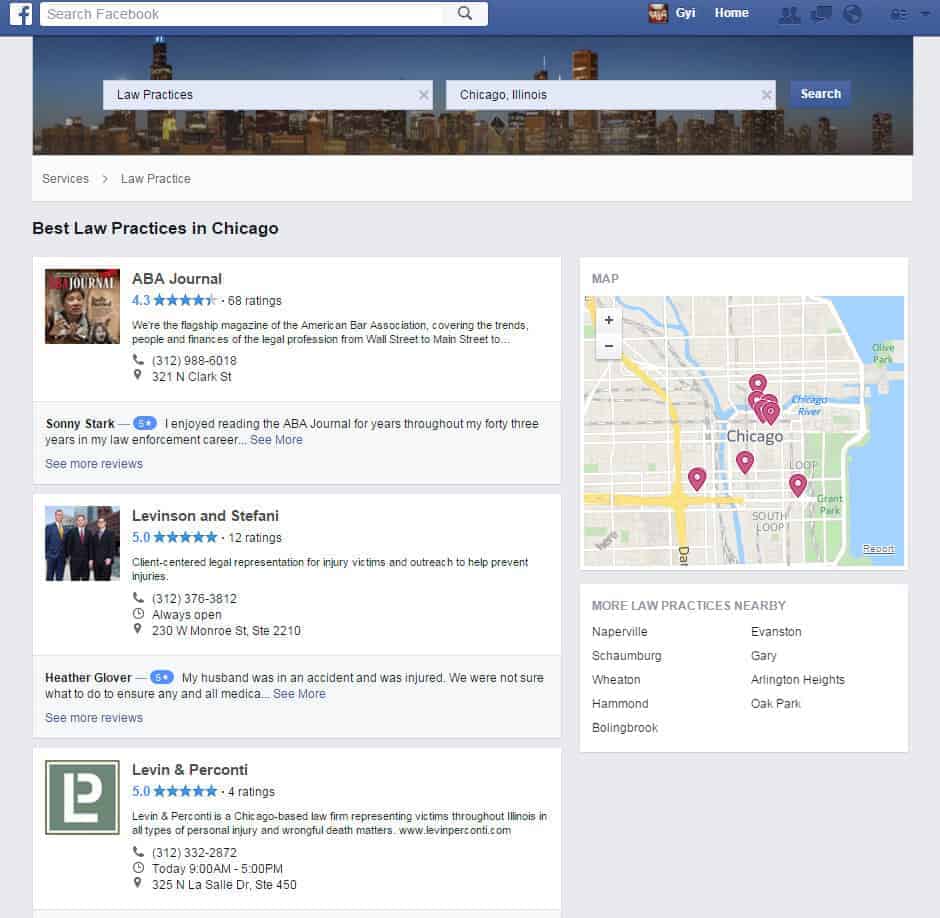This screenshot has height=918, width=940.
Task: Click the map pin near Grant Park
Action: [x=797, y=485]
